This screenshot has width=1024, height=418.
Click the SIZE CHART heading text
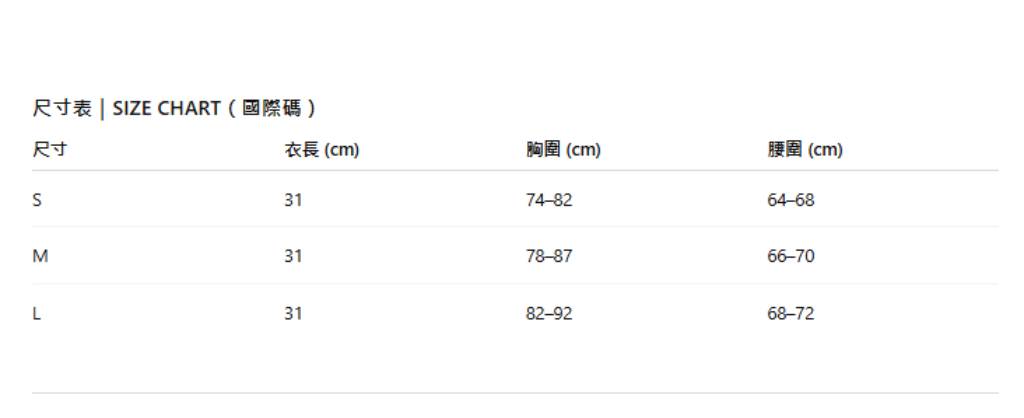pyautogui.click(x=166, y=108)
